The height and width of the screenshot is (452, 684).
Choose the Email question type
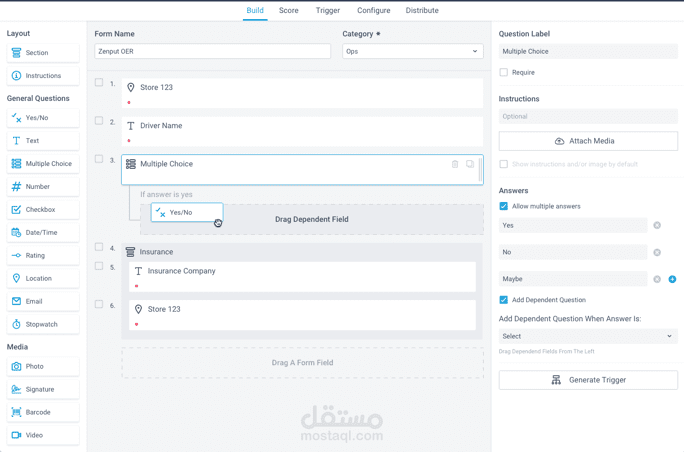pyautogui.click(x=43, y=301)
